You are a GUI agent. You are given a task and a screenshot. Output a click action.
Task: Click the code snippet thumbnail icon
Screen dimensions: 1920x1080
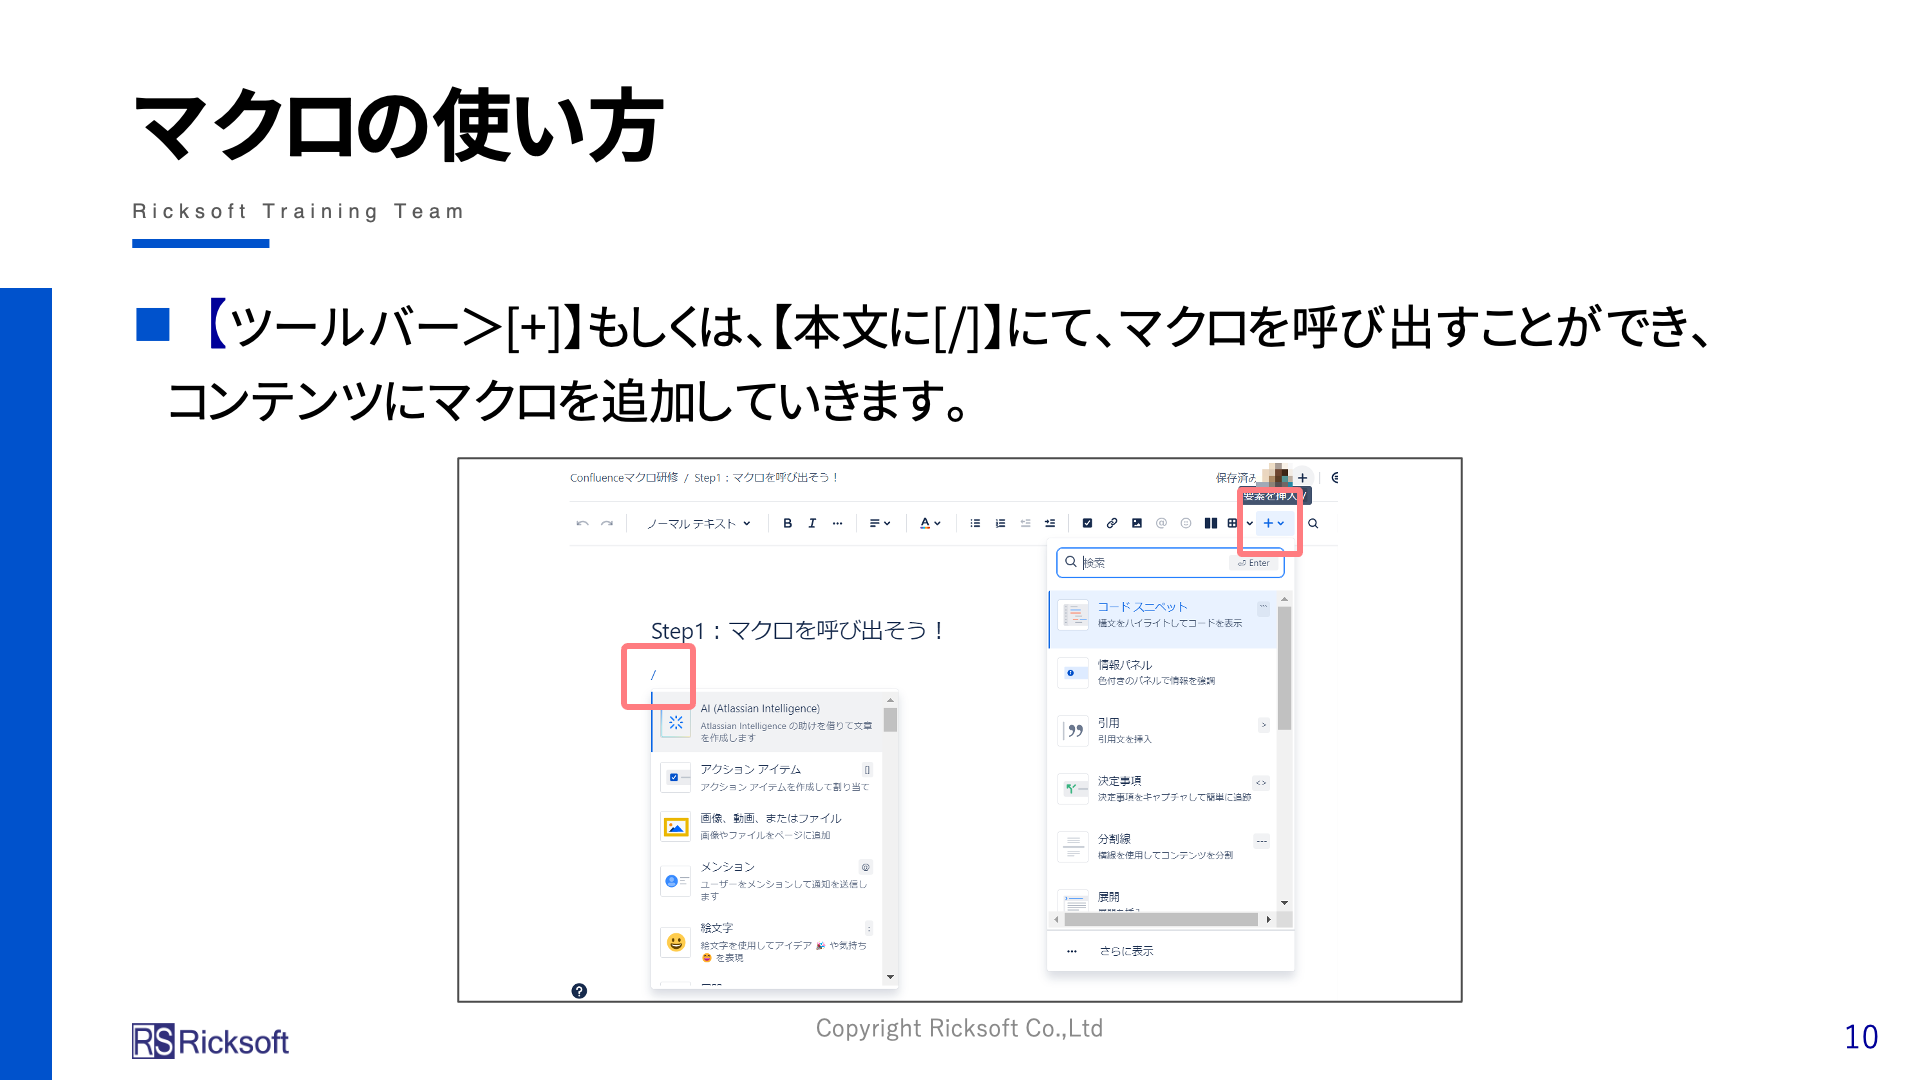(x=1073, y=615)
